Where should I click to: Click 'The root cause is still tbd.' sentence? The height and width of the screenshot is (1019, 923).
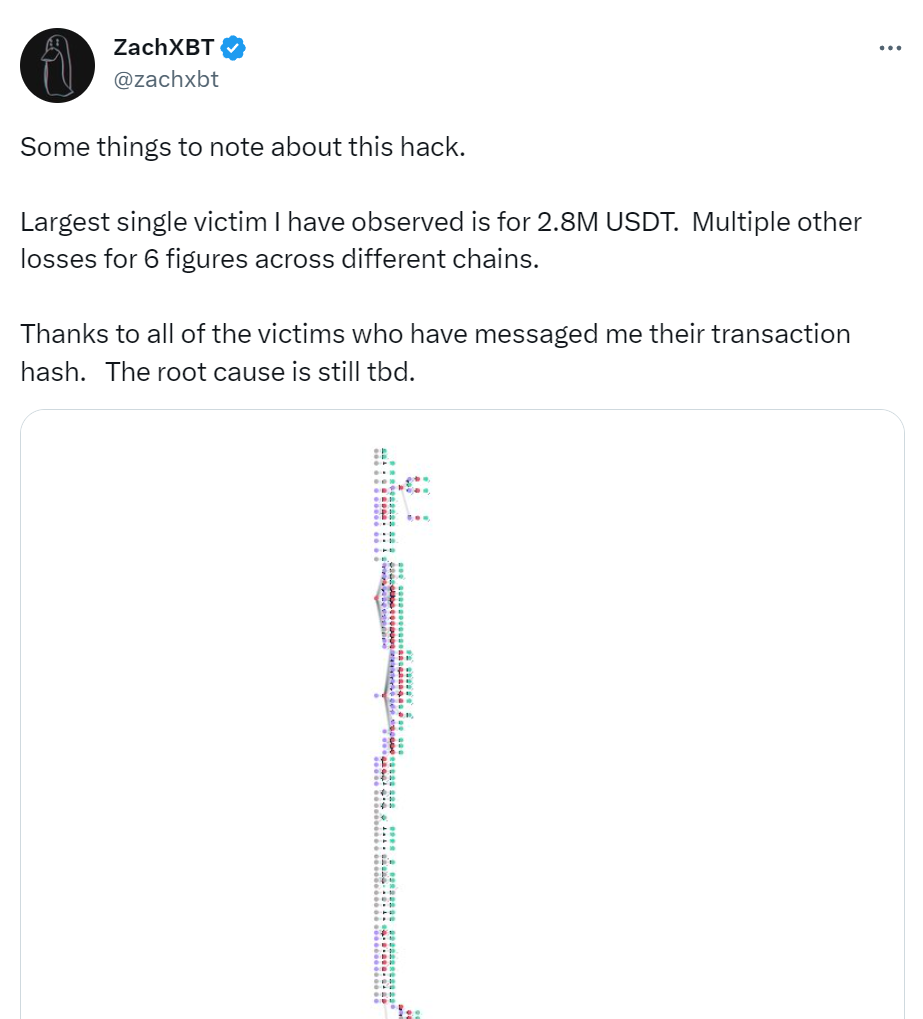pyautogui.click(x=260, y=372)
